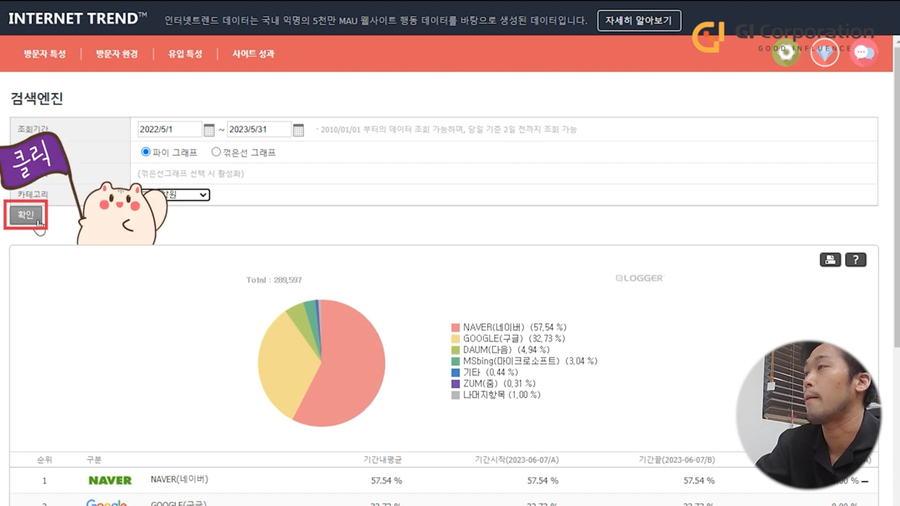Click the 나머지항목 (1.00 %) legend entry
This screenshot has width=900, height=506.
pos(496,395)
